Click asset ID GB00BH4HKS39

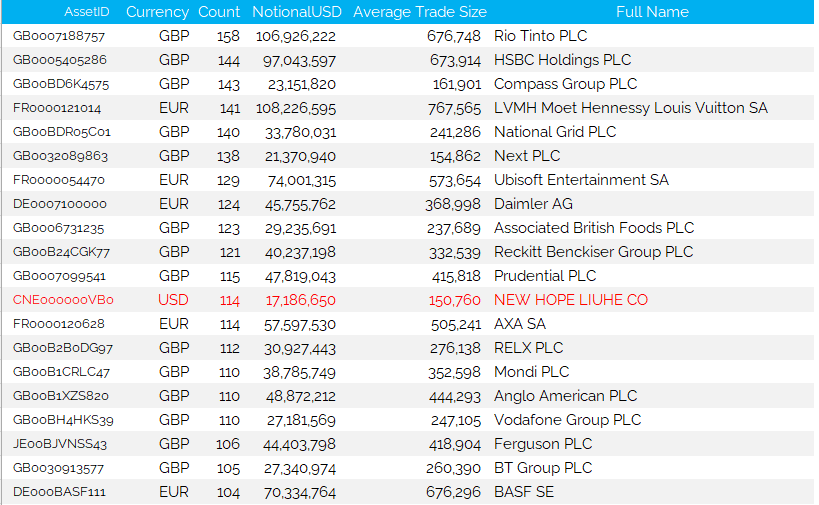pyautogui.click(x=63, y=420)
